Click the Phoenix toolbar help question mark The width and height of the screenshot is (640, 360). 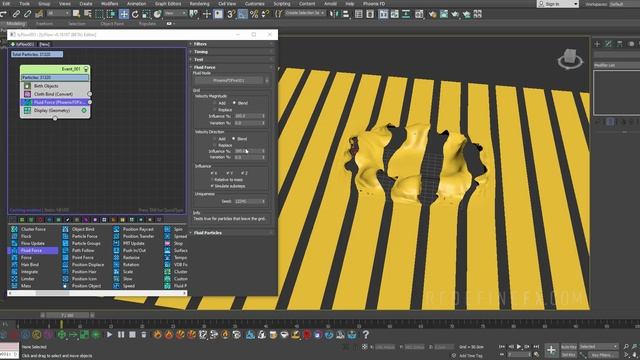(366, 335)
